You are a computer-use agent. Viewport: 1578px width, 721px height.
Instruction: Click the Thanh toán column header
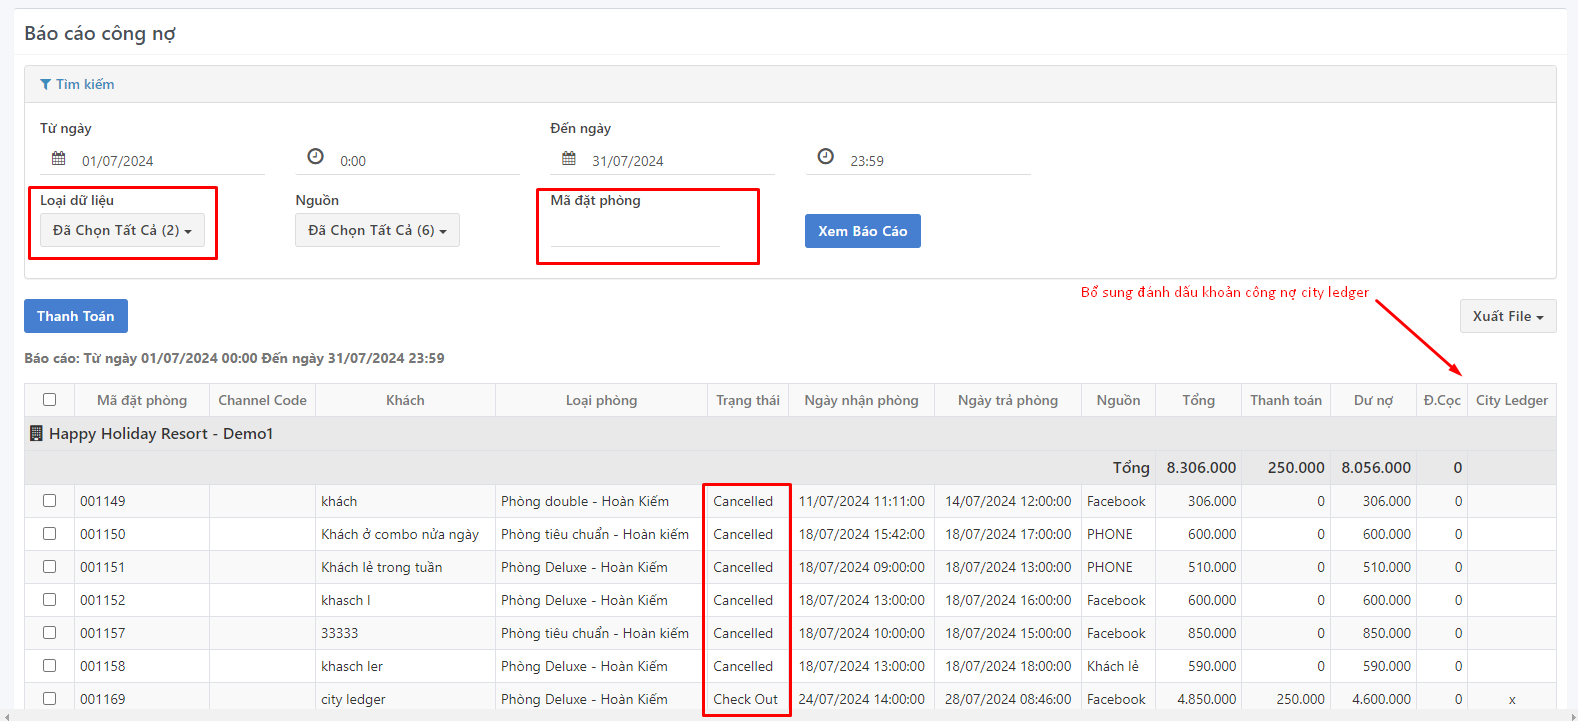1286,400
